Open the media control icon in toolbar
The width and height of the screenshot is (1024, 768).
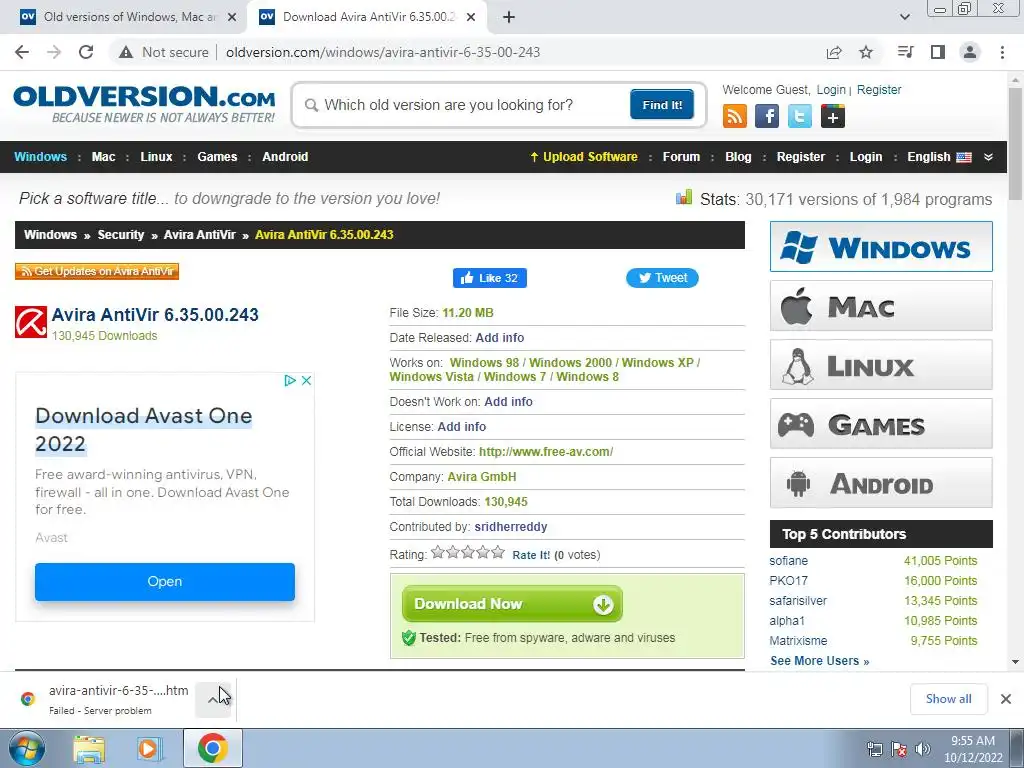905,52
